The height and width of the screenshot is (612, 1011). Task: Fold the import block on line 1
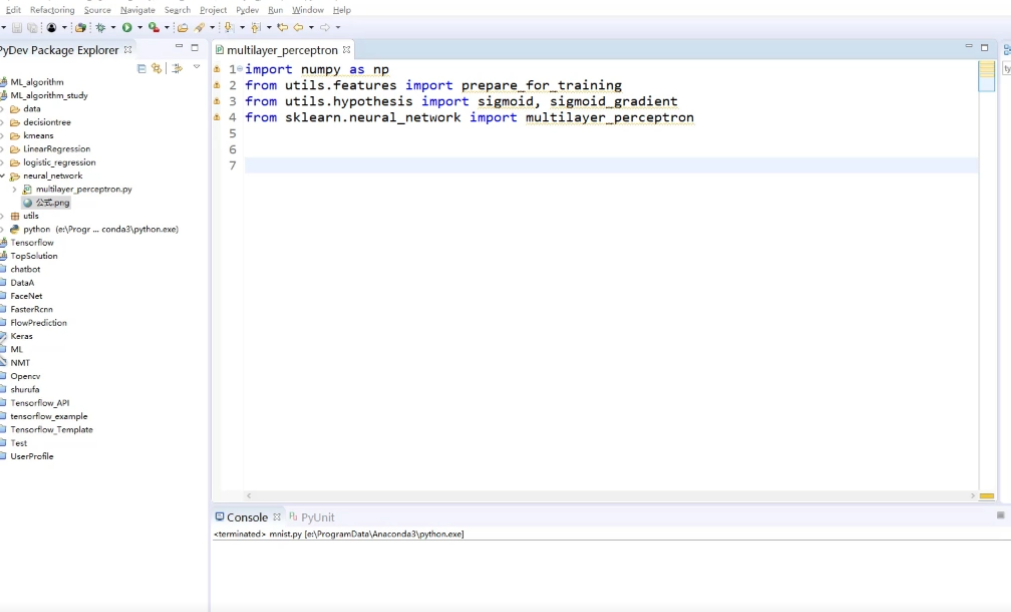pos(240,70)
